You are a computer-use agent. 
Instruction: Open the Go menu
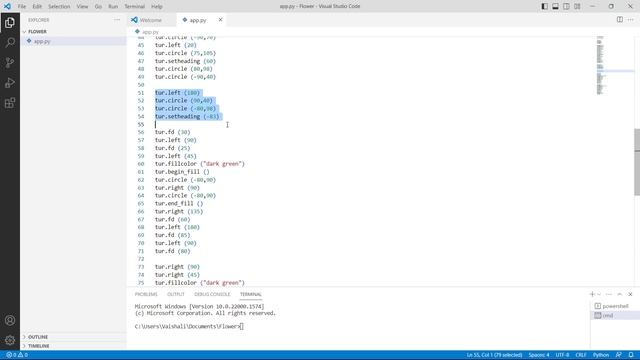point(98,7)
